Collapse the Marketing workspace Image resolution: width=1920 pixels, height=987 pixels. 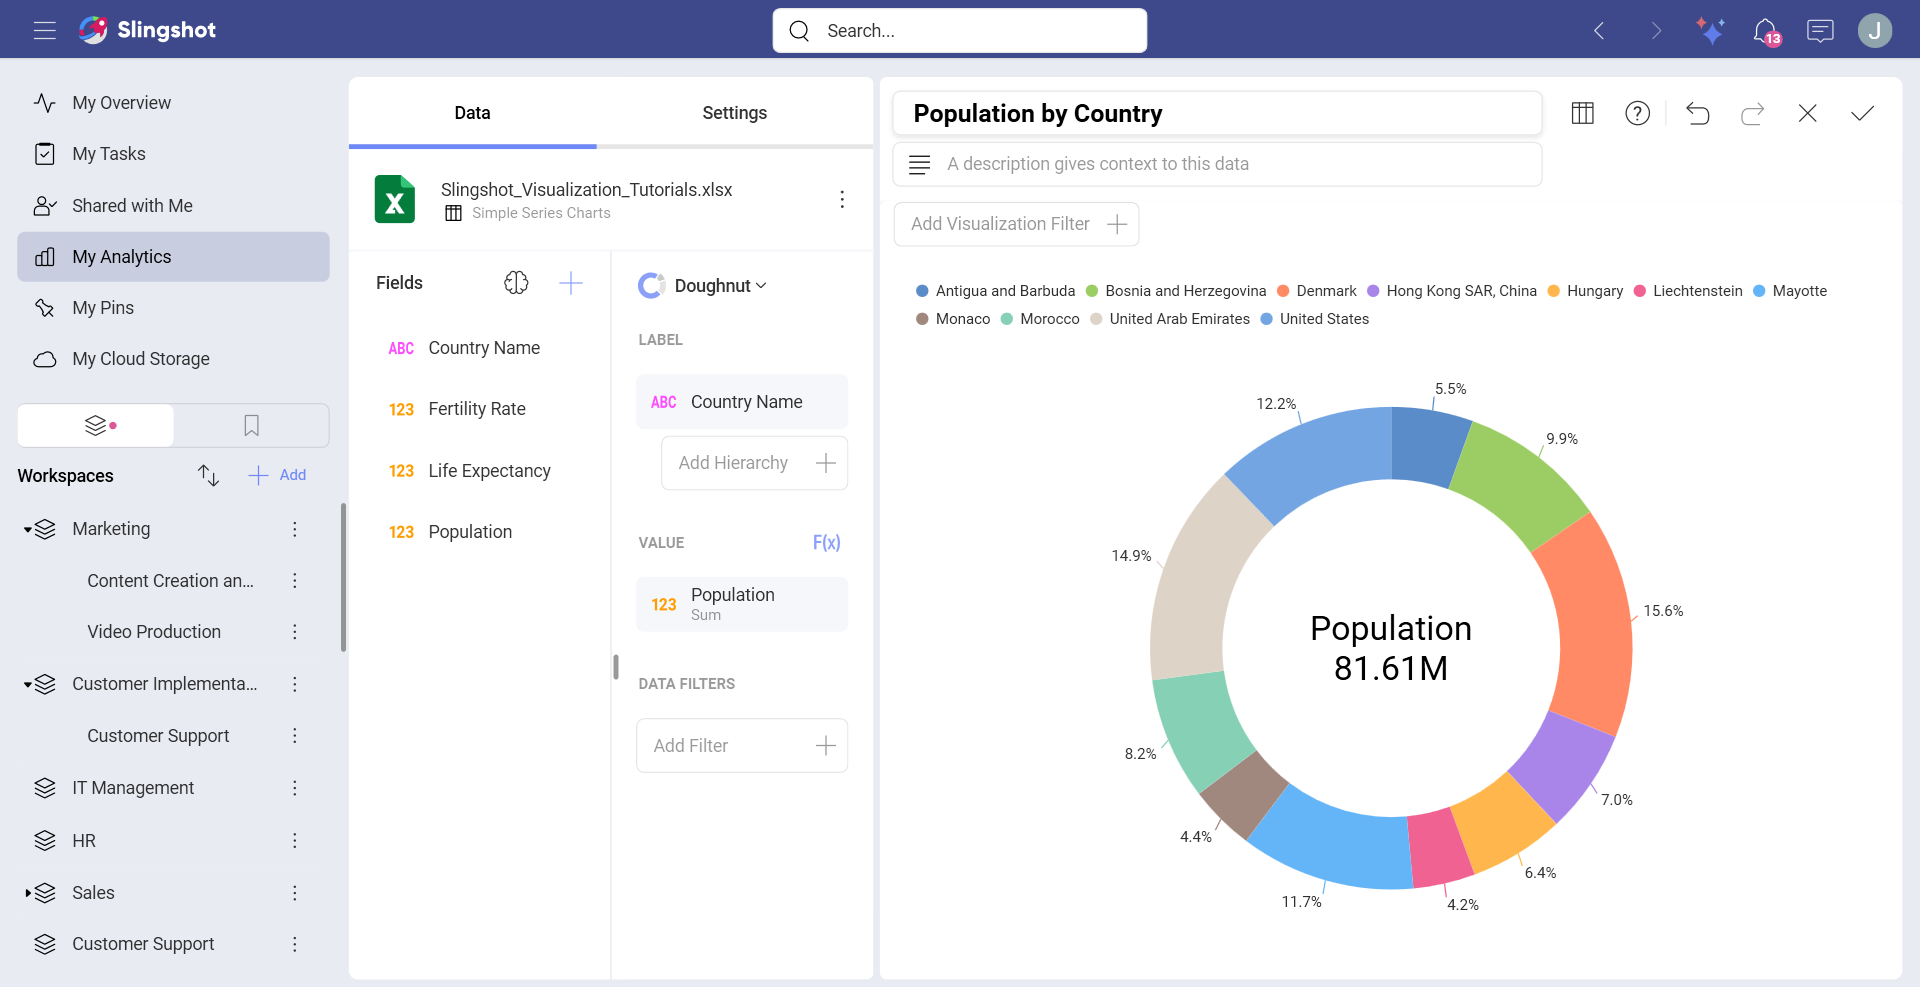[28, 530]
